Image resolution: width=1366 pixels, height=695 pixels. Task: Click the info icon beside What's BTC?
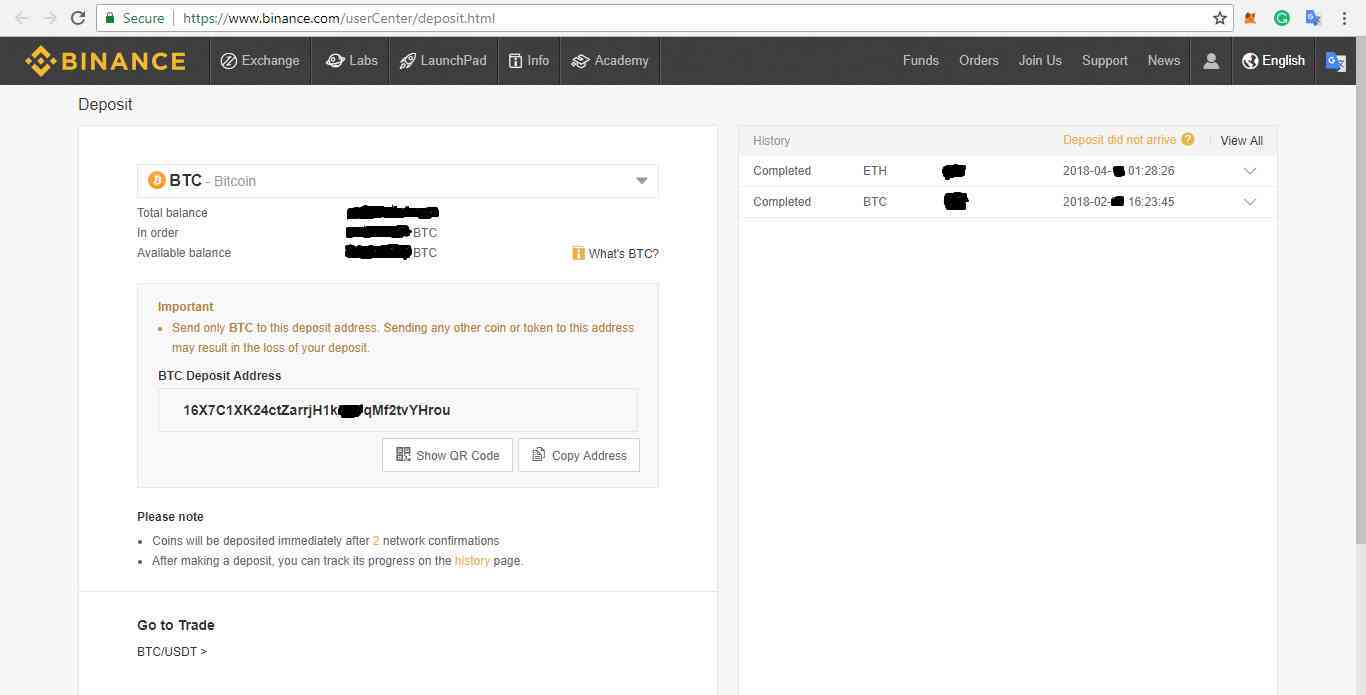578,253
